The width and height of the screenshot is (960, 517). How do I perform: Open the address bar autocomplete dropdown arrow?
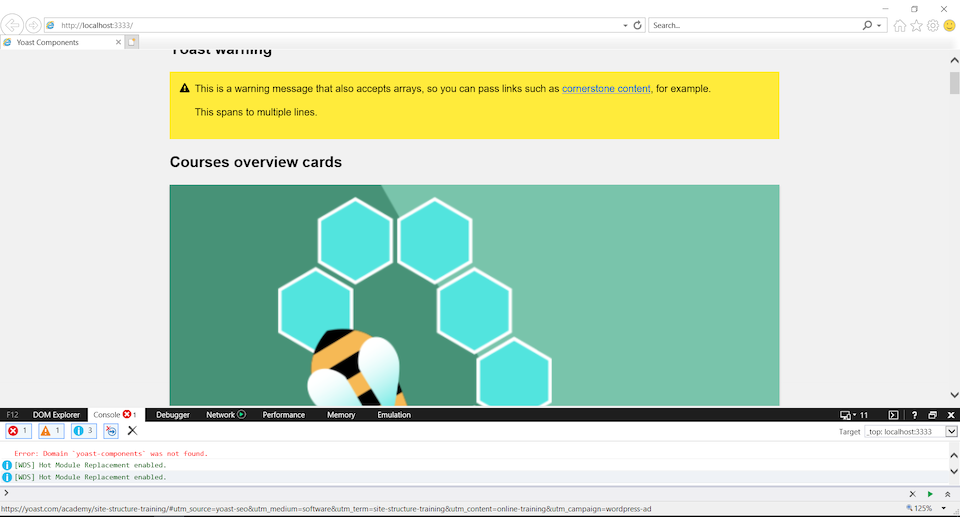click(625, 25)
